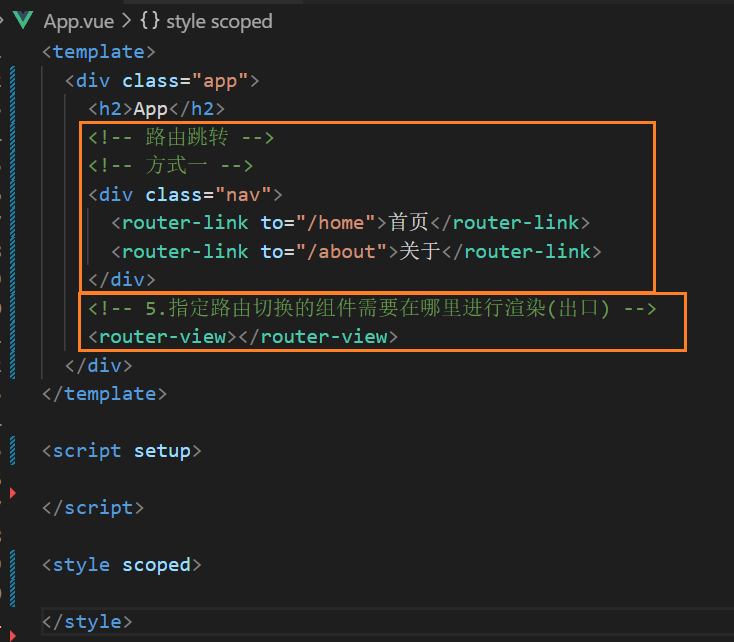The height and width of the screenshot is (642, 734).
Task: Click the "/home" attribute value
Action: (x=336, y=222)
